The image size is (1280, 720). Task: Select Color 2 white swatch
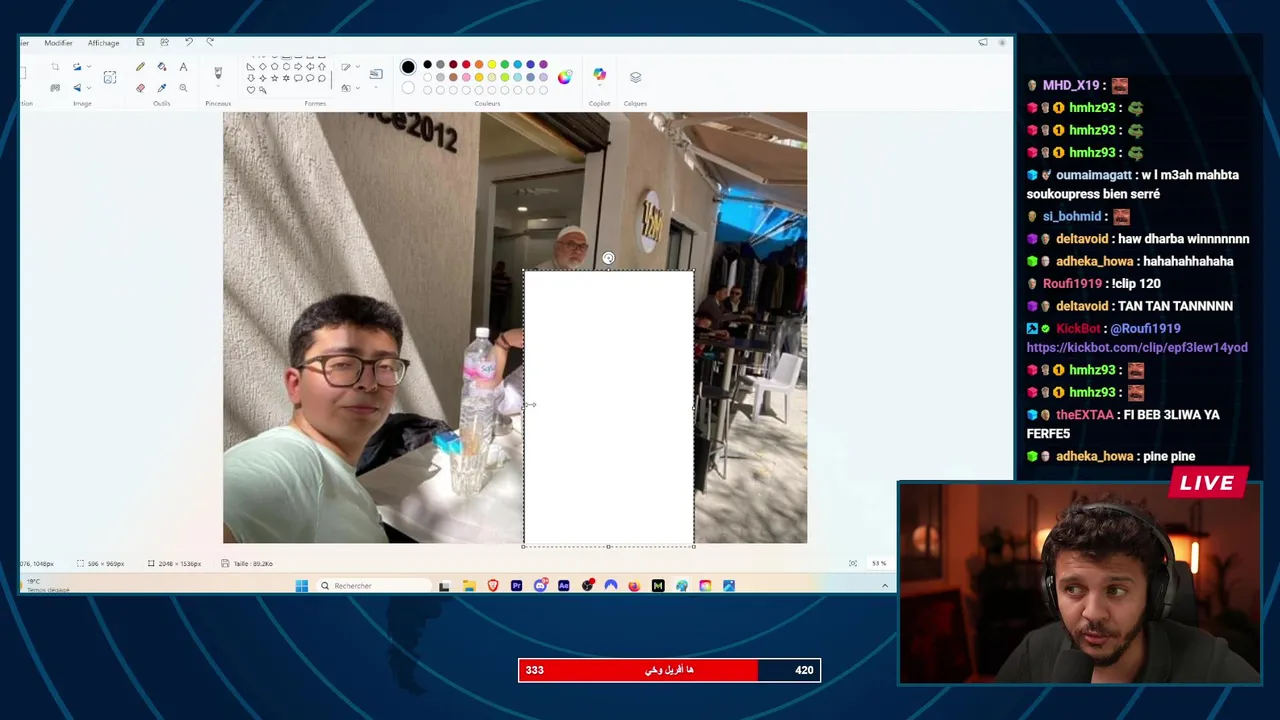point(408,88)
